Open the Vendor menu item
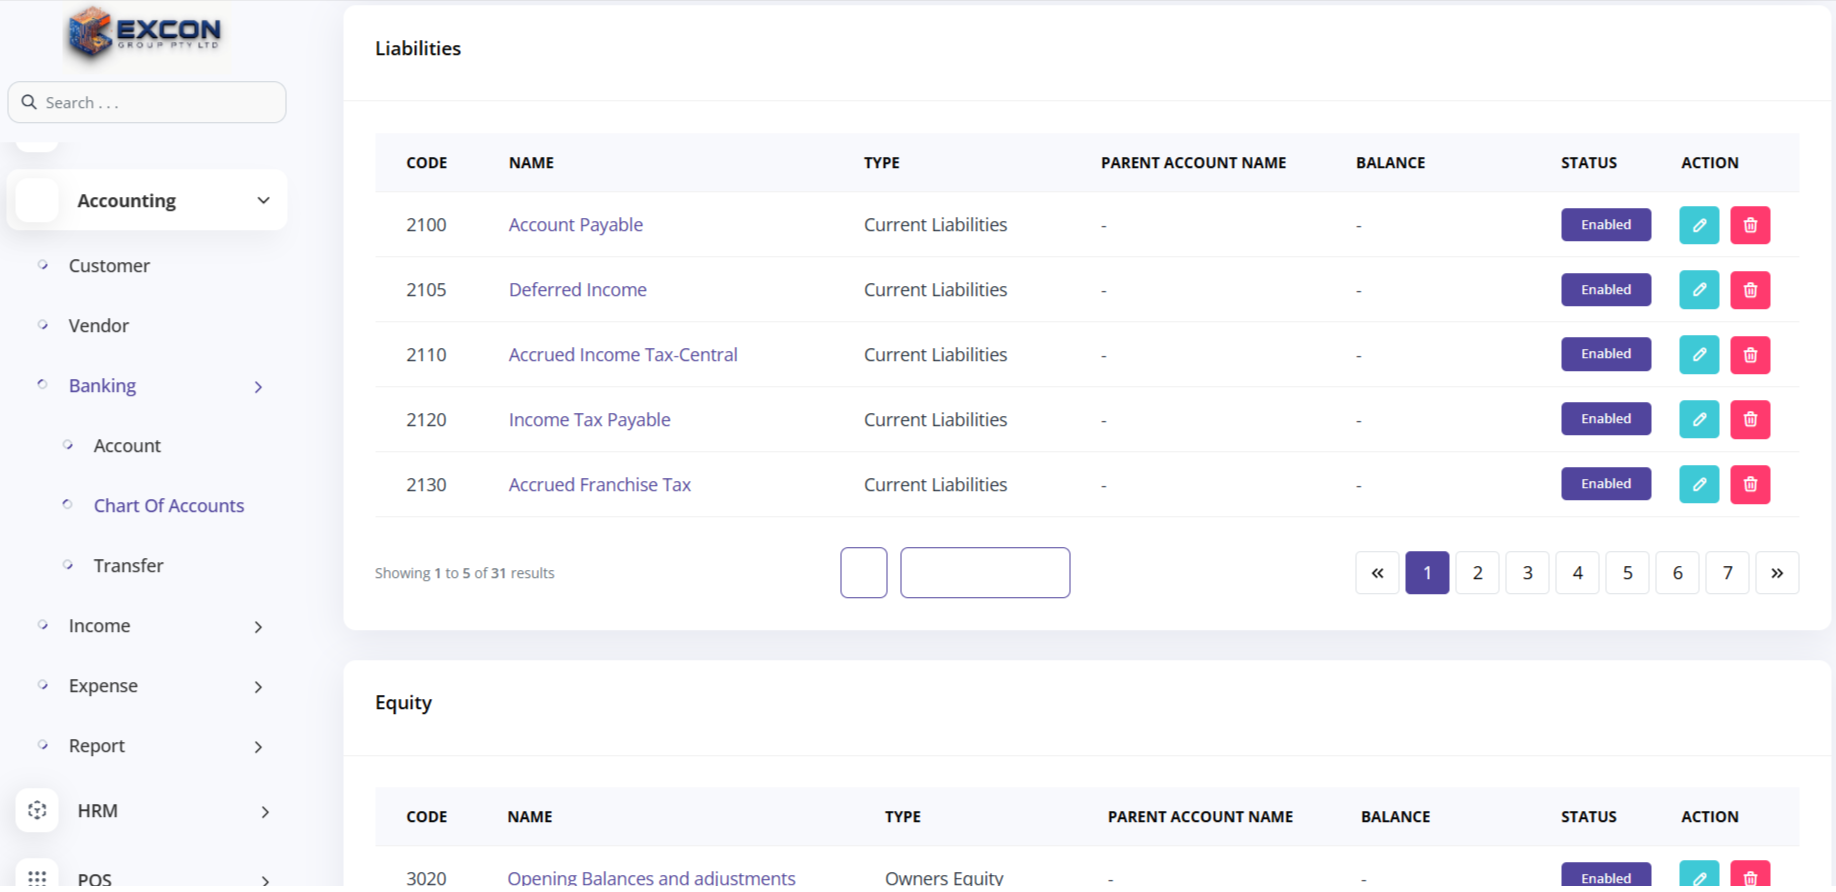Image resolution: width=1836 pixels, height=892 pixels. click(x=98, y=326)
